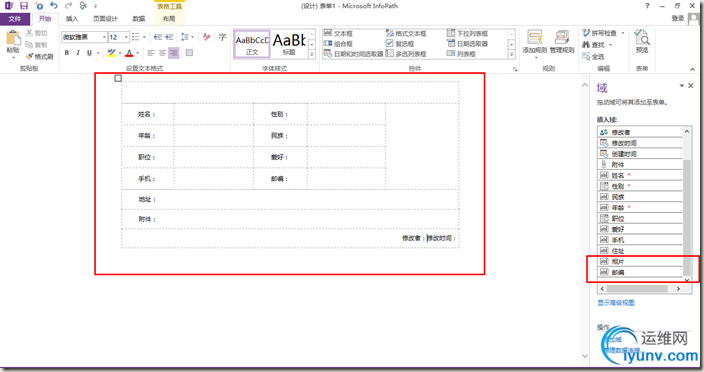Open the 文件 (File) tab

(15, 19)
